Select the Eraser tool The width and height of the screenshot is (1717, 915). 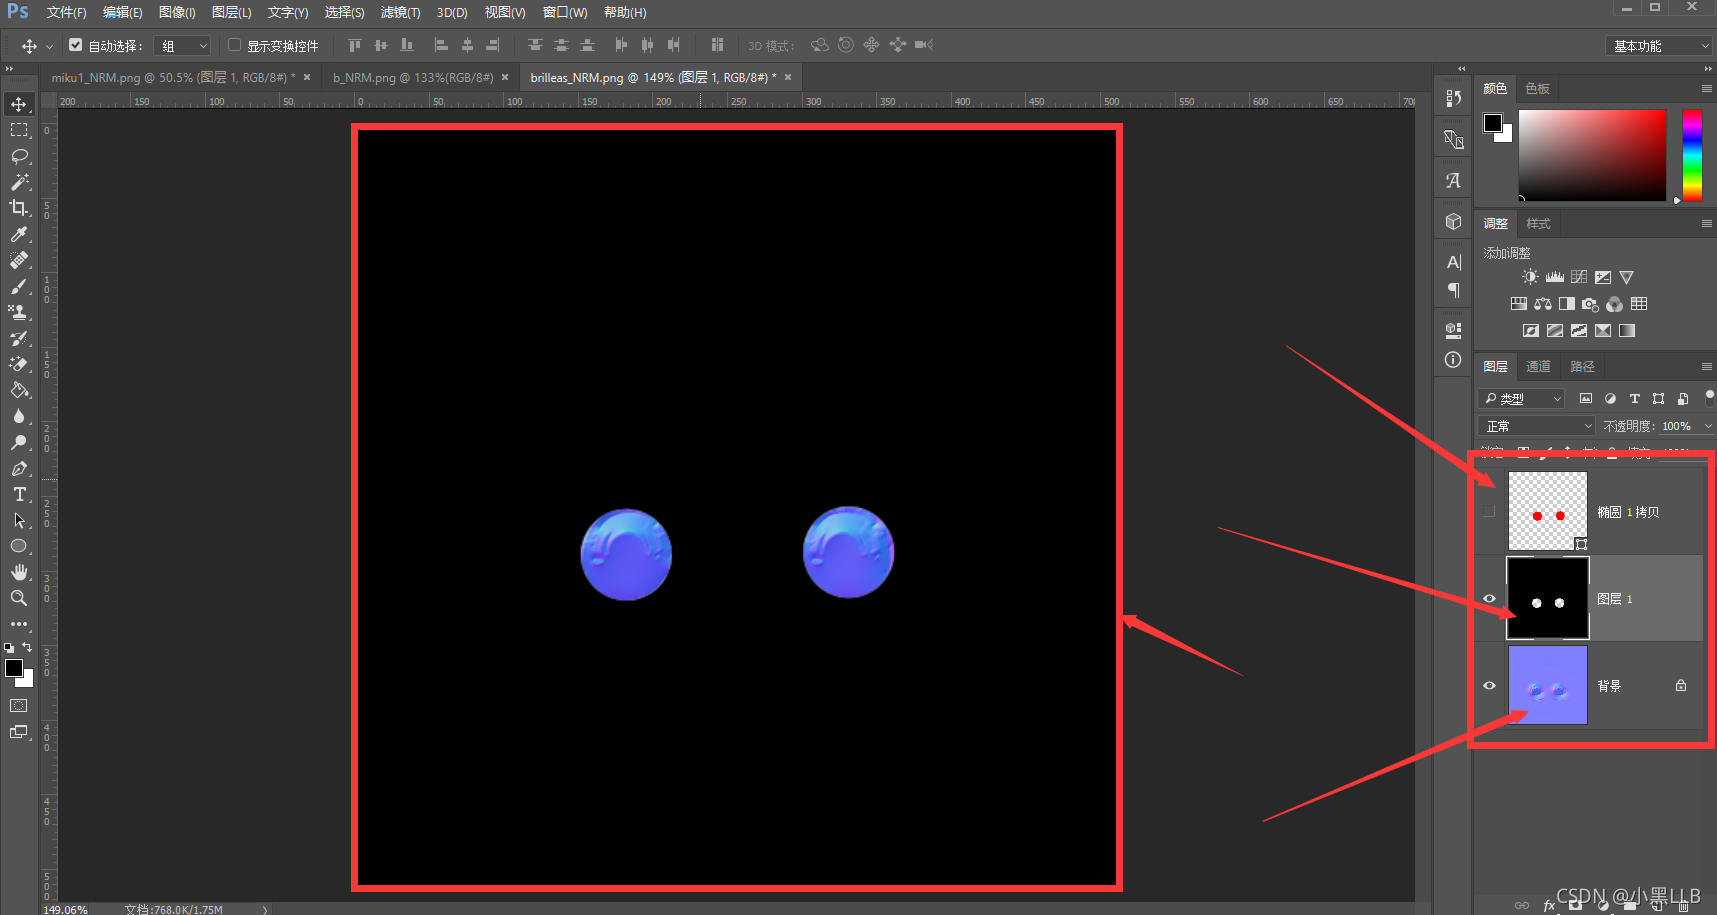coord(19,364)
